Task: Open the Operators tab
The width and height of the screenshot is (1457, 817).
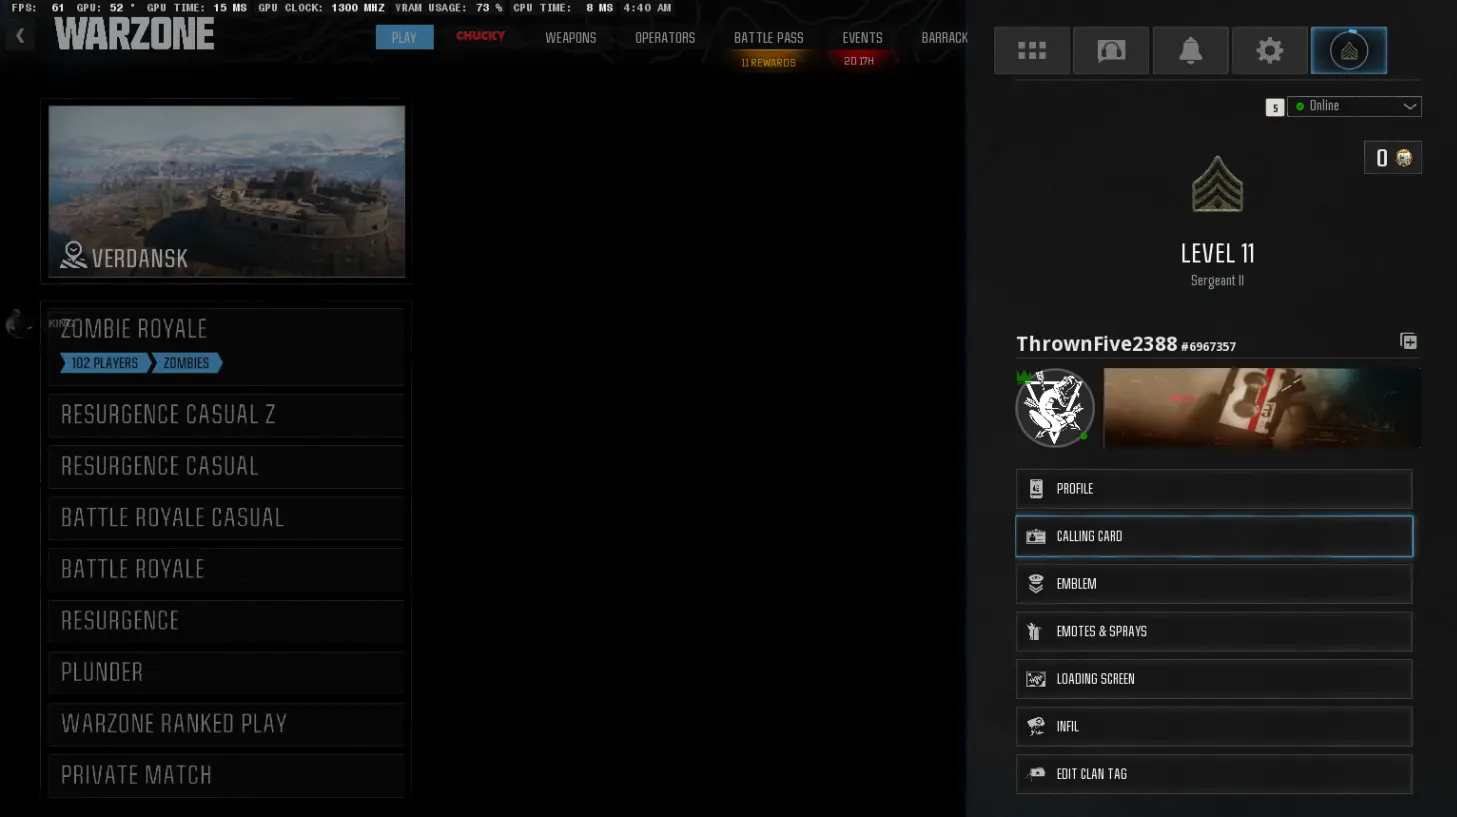Action: pos(665,38)
